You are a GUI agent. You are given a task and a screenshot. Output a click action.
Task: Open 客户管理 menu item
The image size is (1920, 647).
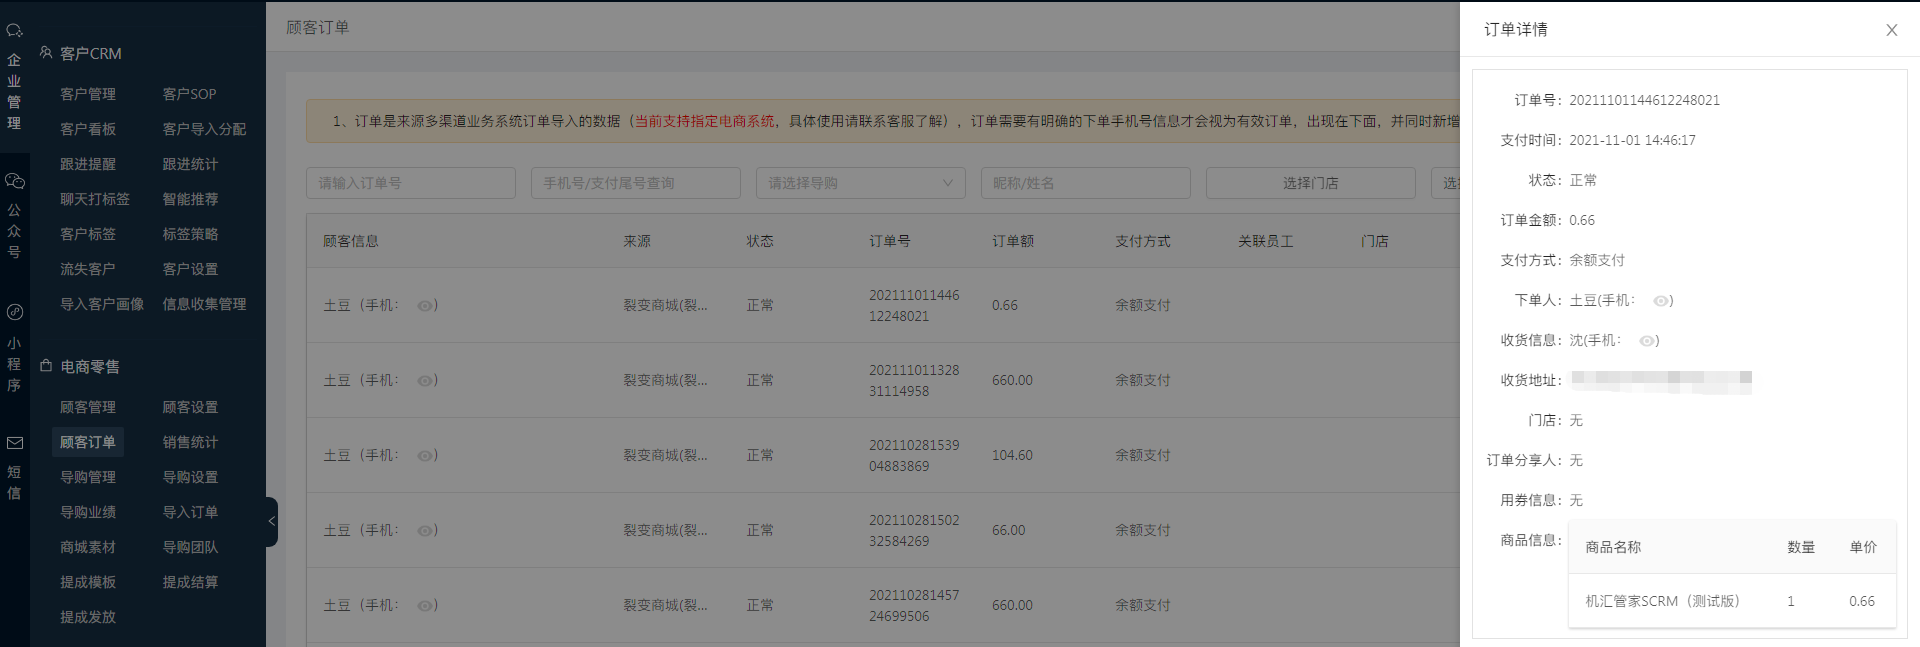88,94
